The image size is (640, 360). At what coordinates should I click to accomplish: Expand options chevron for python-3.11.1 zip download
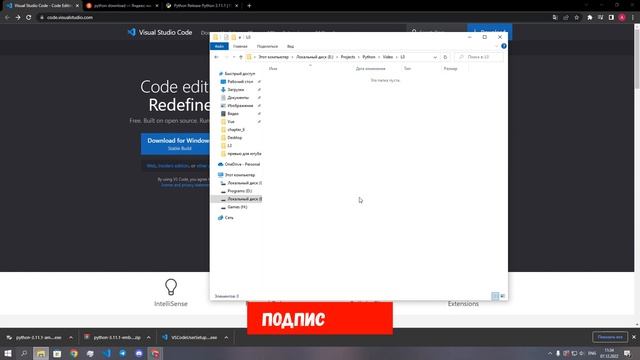(x=149, y=338)
